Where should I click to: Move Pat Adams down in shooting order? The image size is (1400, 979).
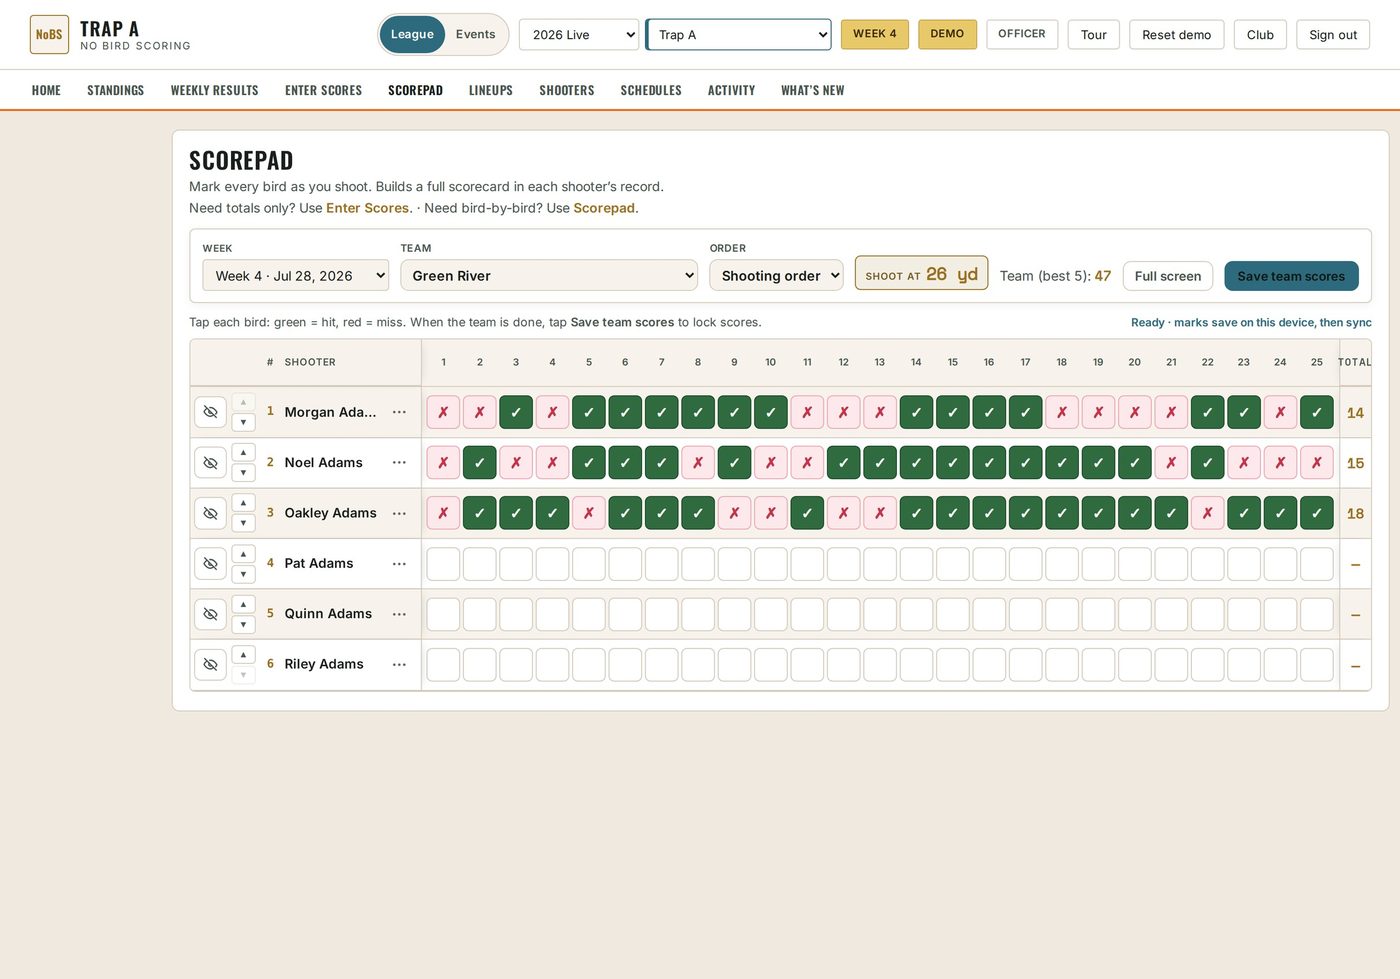(243, 574)
